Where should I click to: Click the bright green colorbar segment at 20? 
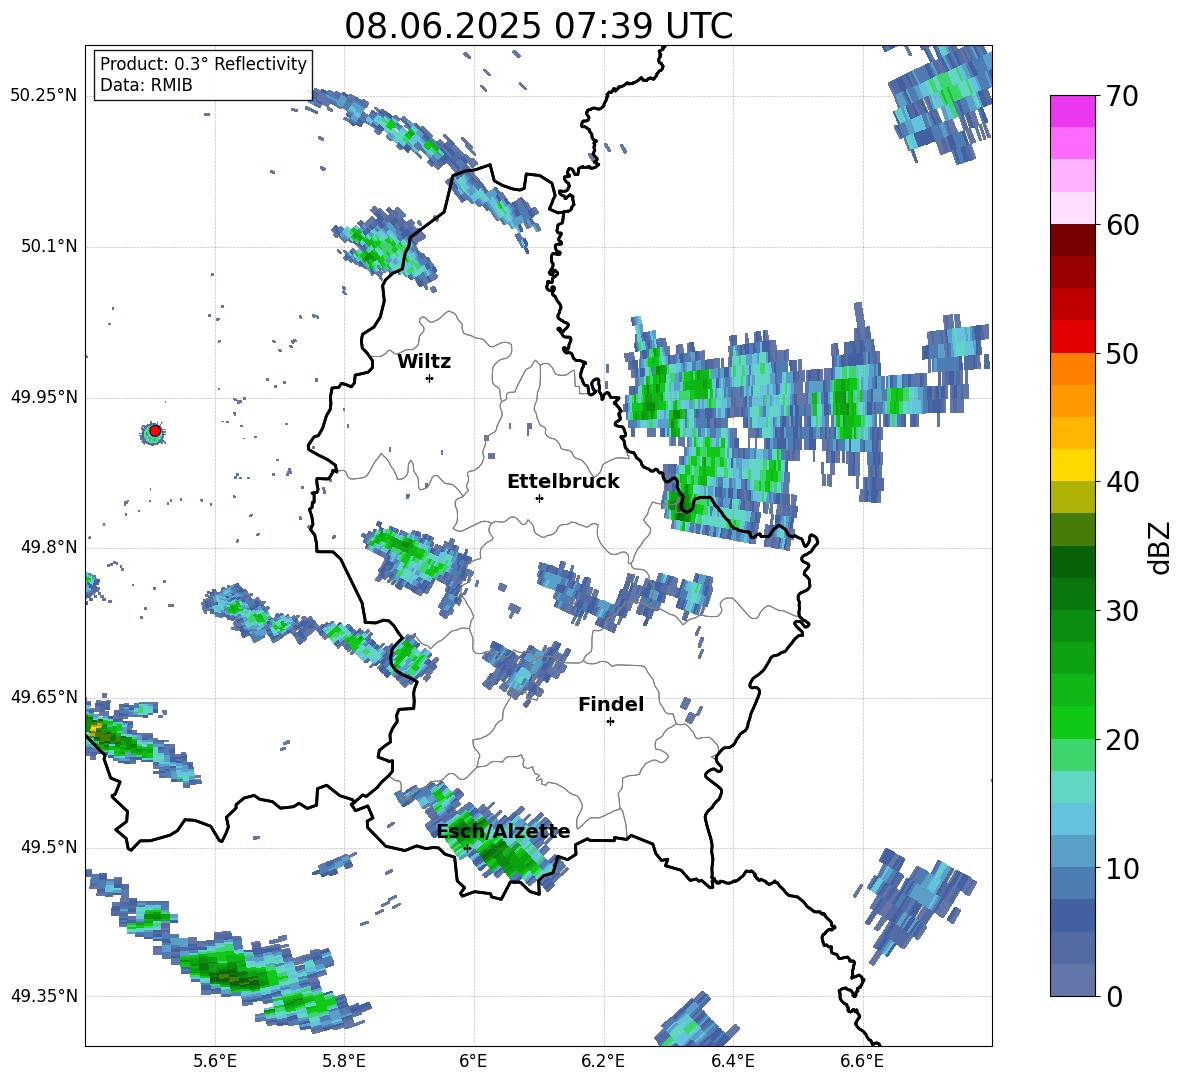click(1072, 722)
